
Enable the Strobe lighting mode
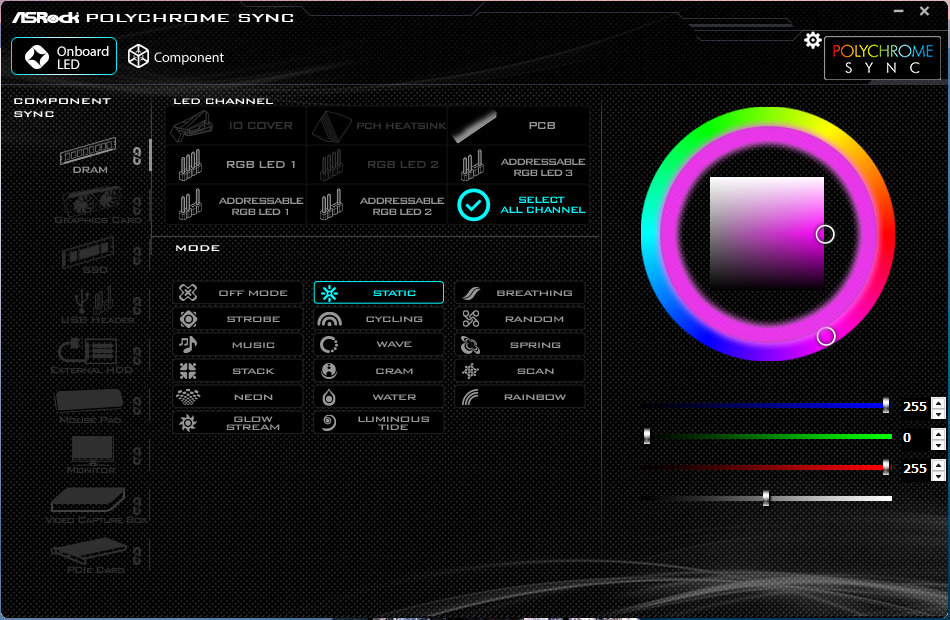coord(238,319)
